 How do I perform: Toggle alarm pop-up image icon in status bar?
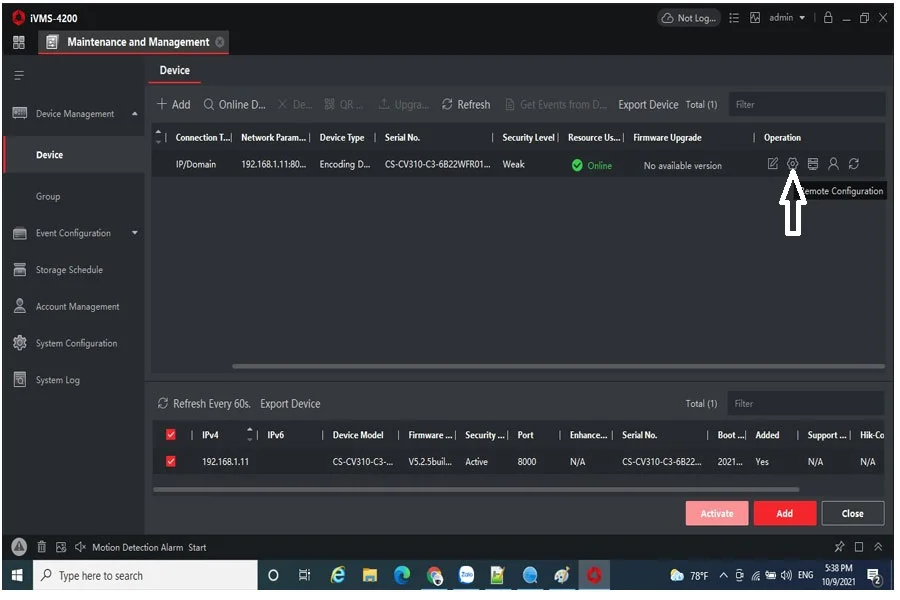pos(61,547)
